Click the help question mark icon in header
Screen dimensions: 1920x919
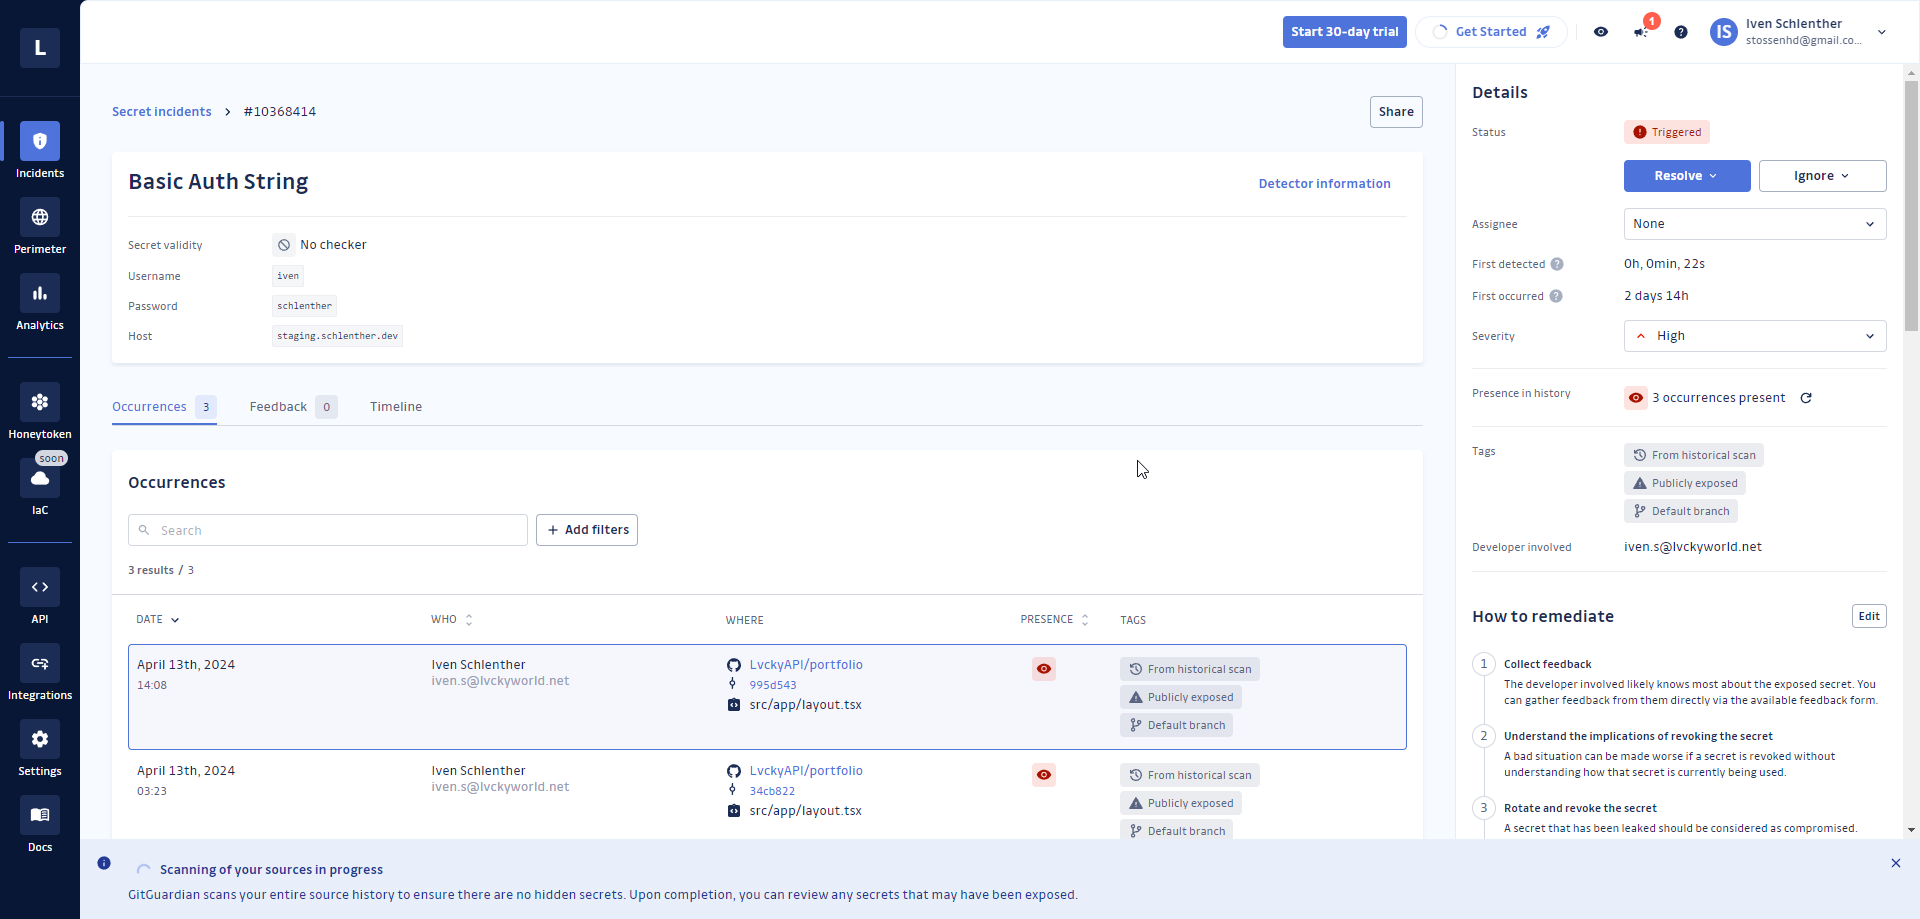click(1681, 32)
